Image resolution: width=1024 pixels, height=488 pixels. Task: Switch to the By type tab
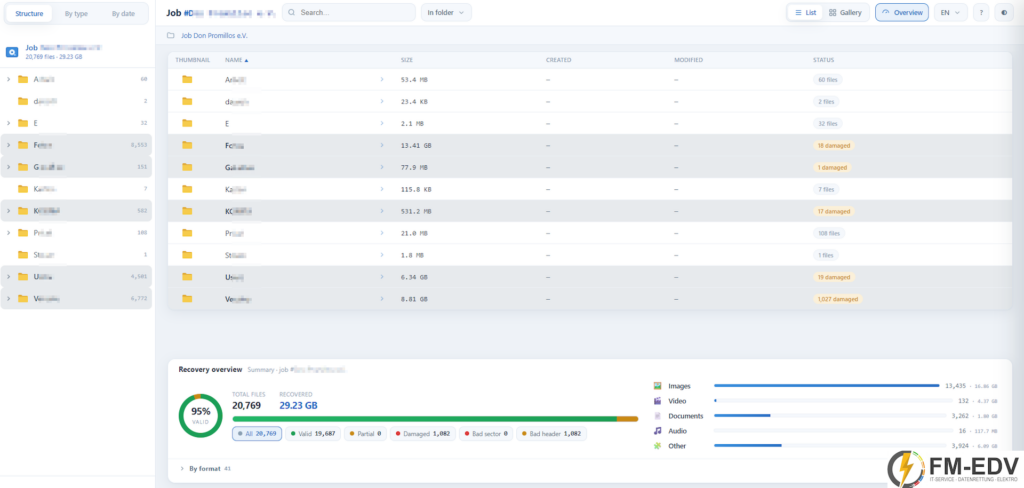click(76, 14)
